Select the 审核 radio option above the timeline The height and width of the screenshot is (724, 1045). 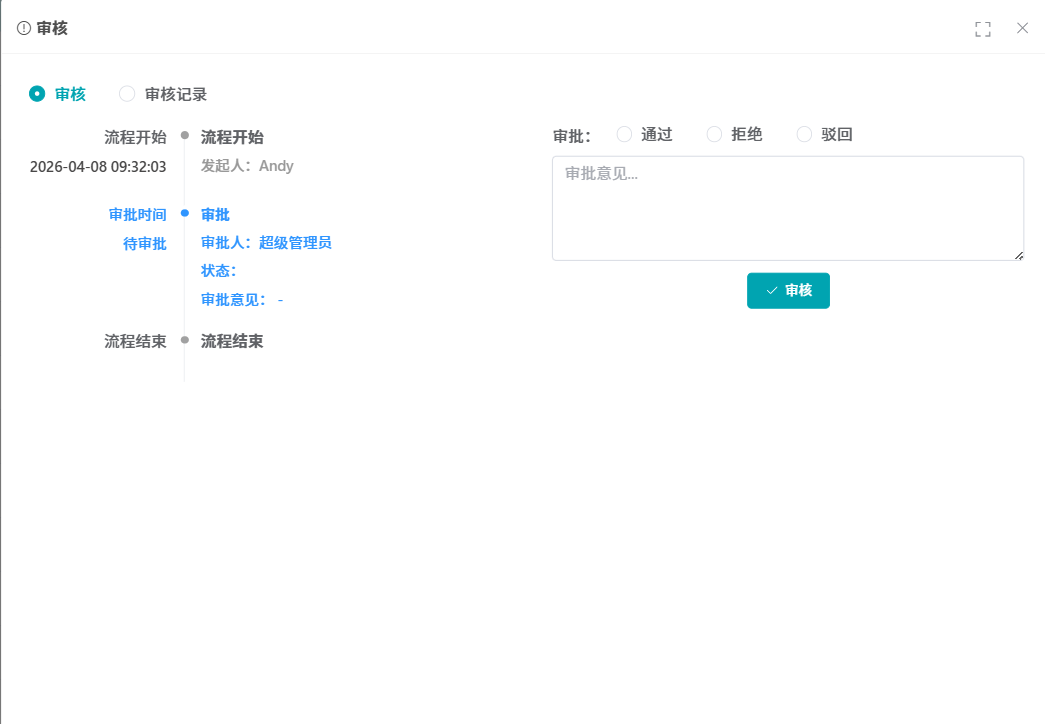coord(38,94)
